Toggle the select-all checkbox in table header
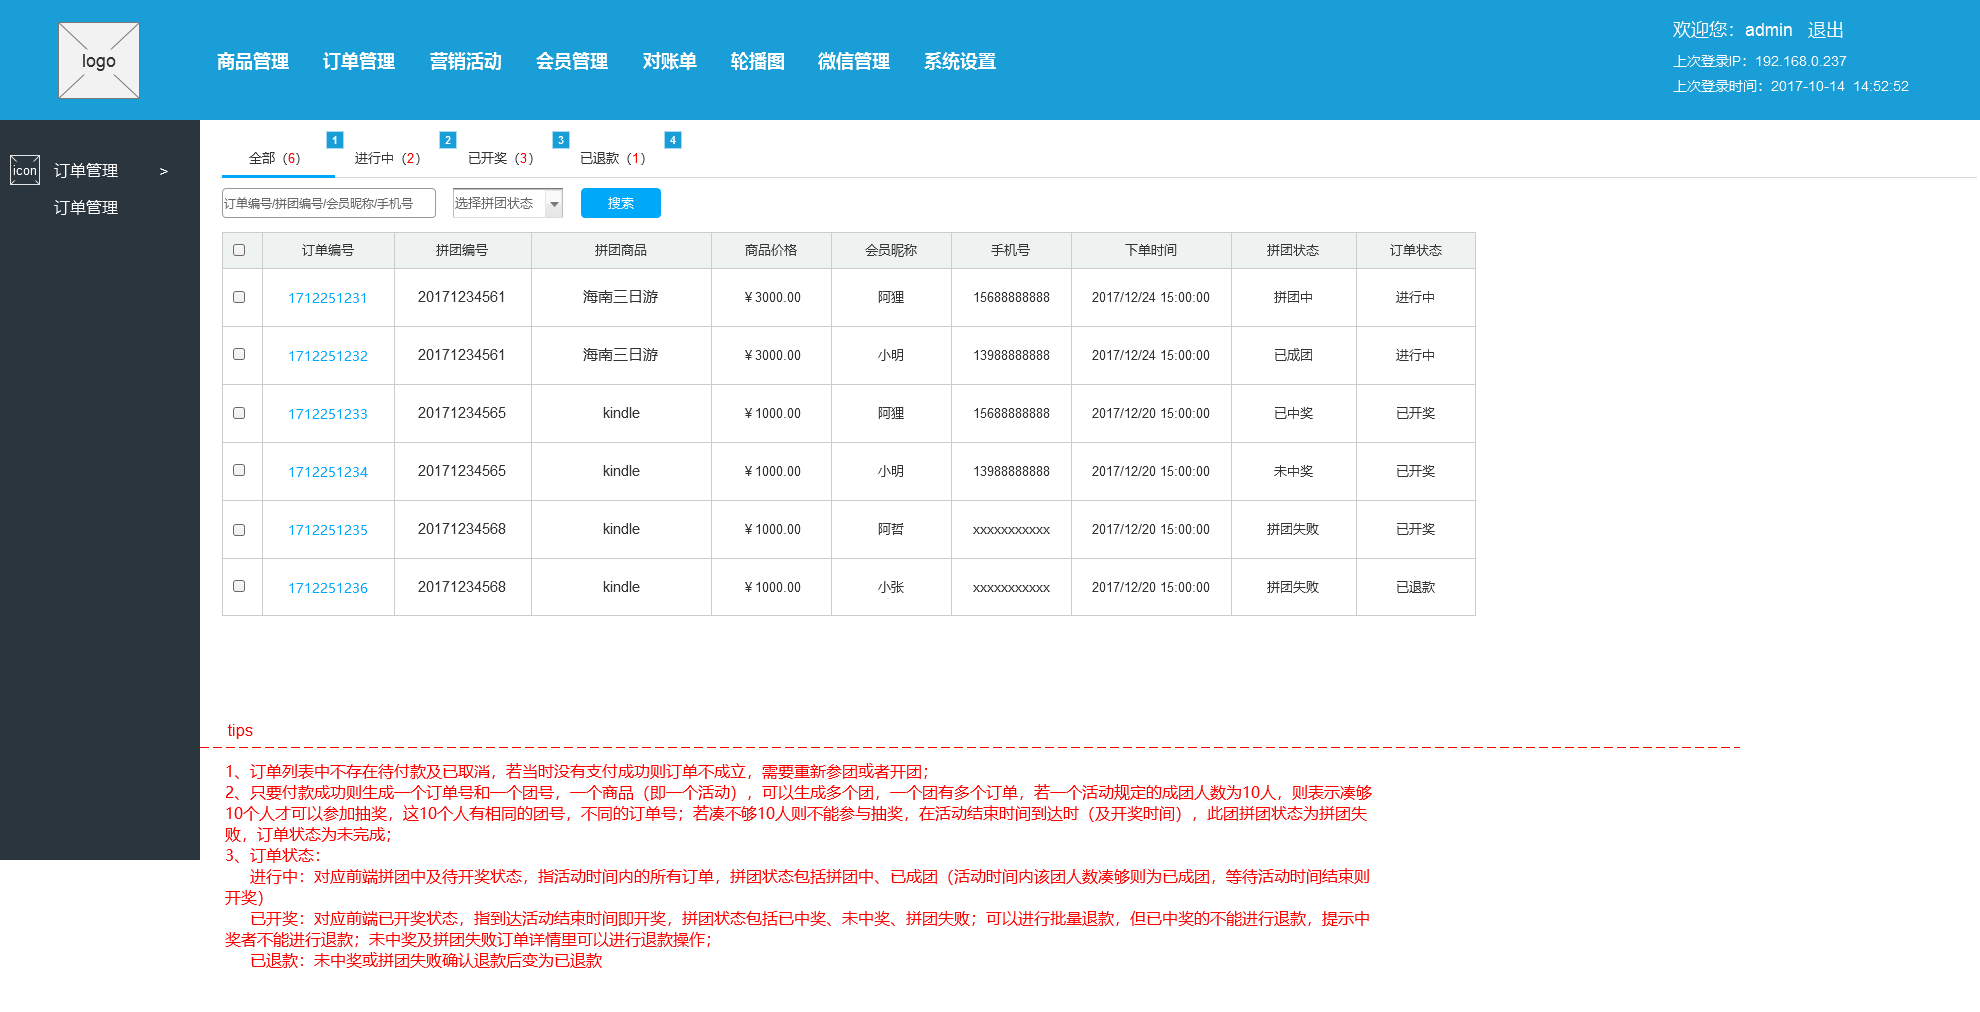This screenshot has width=1980, height=1012. coord(239,250)
